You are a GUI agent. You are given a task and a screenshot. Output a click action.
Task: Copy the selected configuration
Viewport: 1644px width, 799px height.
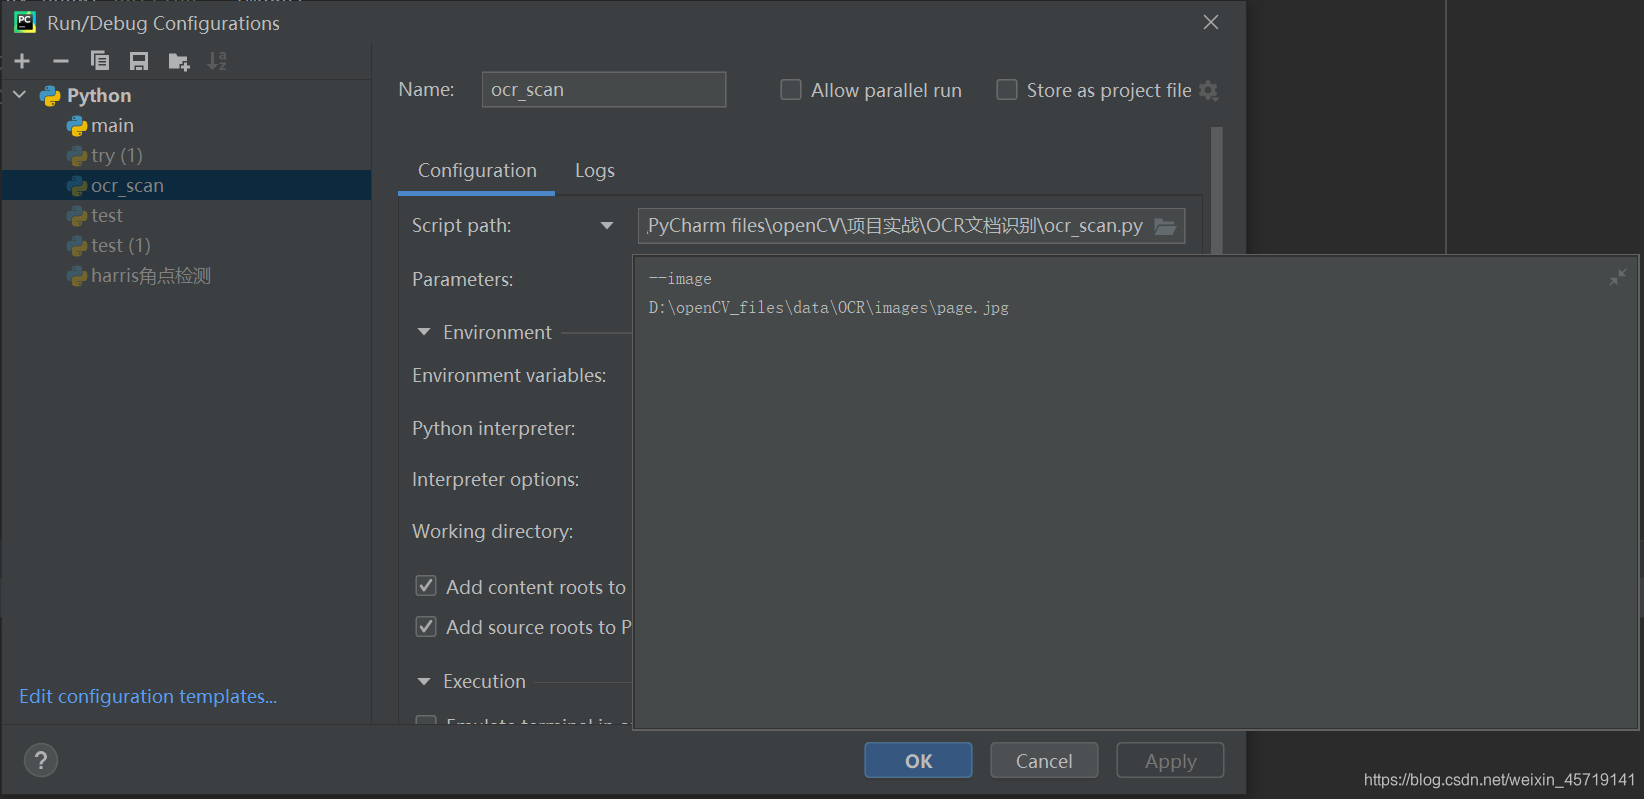coord(100,61)
